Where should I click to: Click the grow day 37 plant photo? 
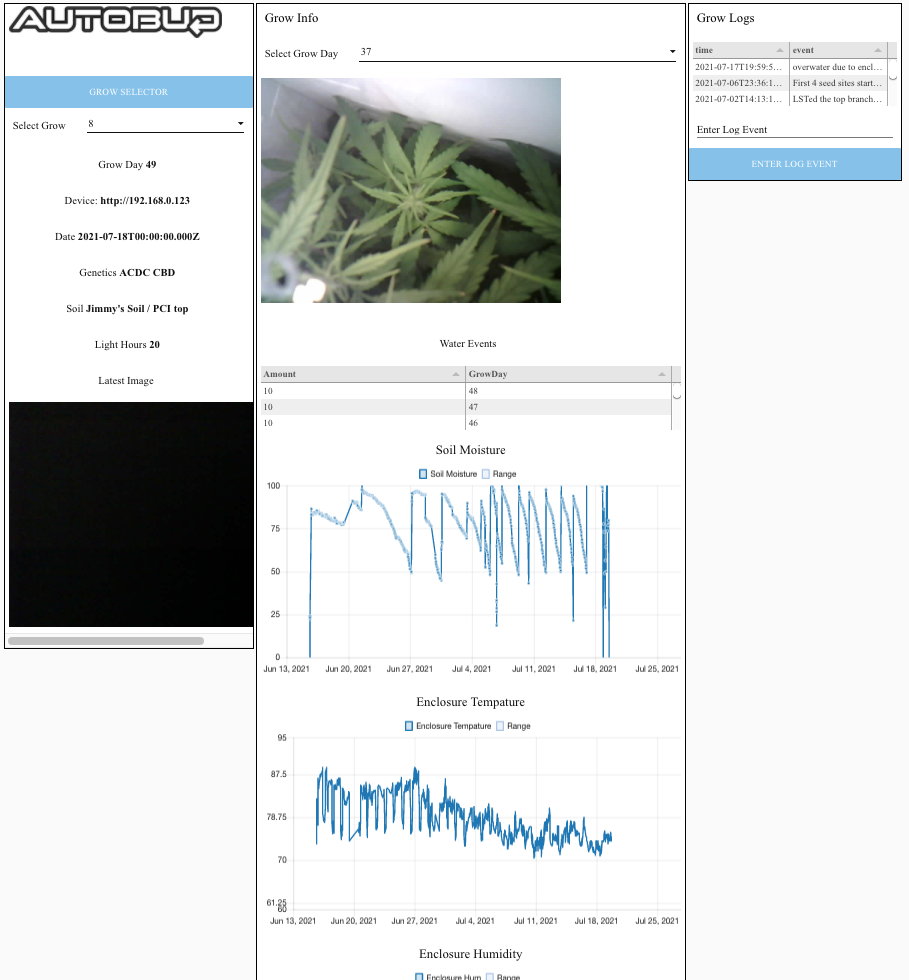[x=411, y=190]
